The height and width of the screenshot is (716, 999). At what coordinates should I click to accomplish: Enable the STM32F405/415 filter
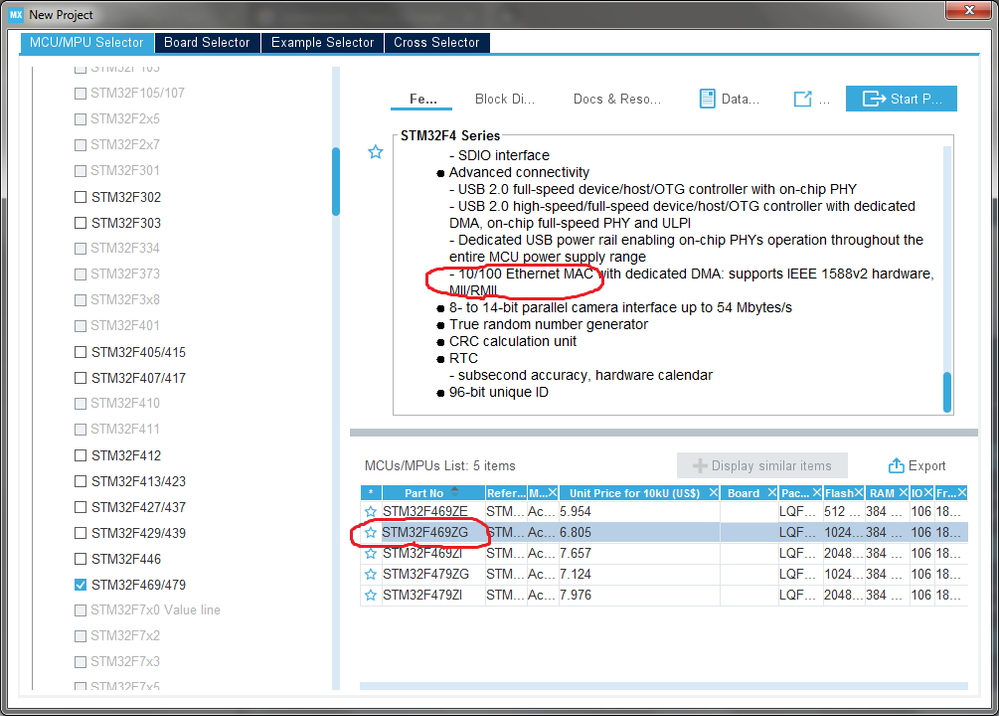(80, 352)
